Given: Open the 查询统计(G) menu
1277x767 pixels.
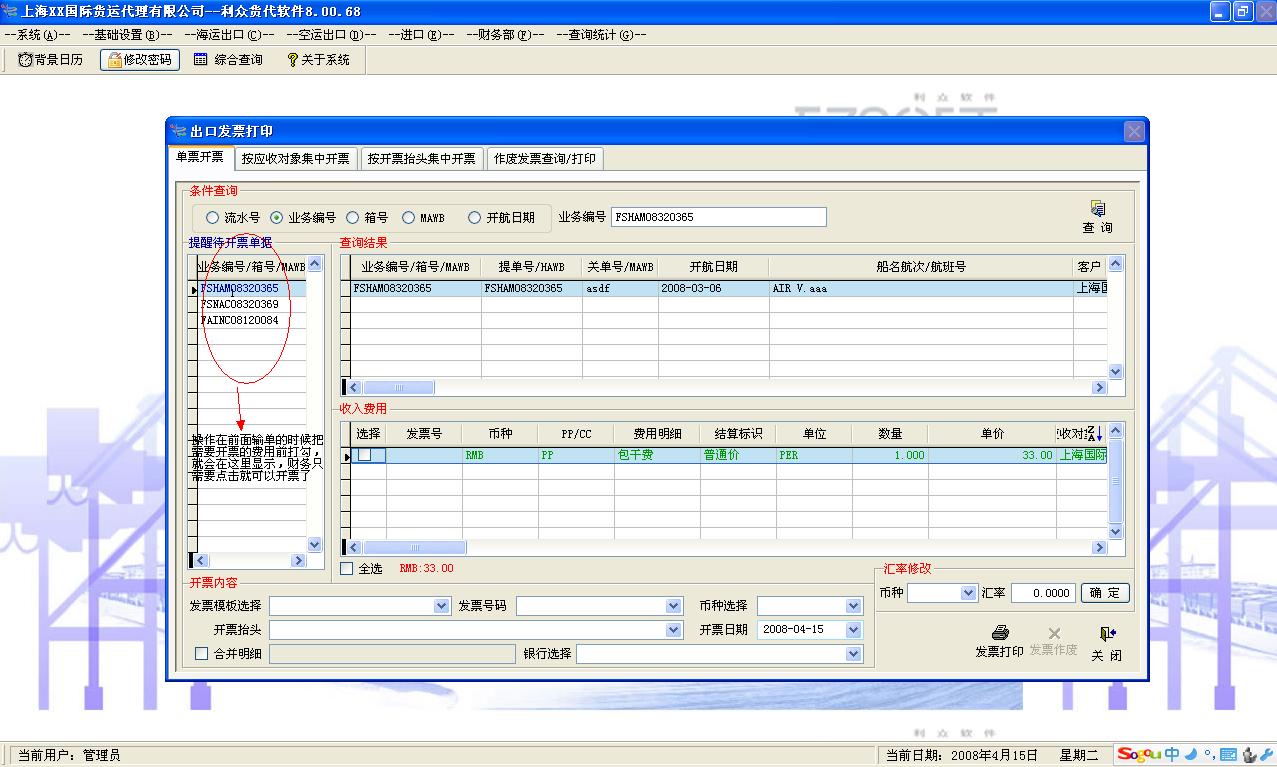Looking at the screenshot, I should 601,35.
